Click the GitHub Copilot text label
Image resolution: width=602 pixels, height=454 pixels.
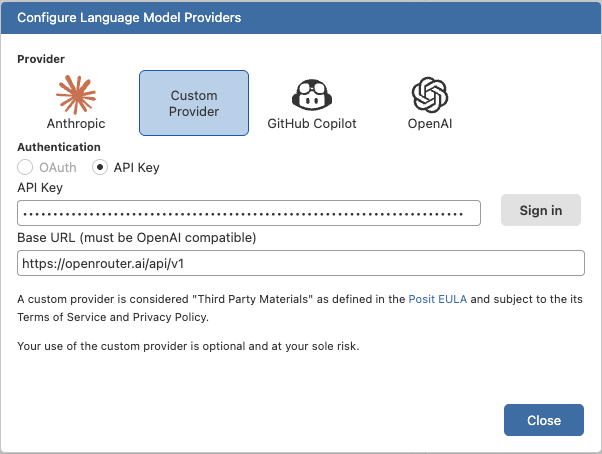[311, 124]
